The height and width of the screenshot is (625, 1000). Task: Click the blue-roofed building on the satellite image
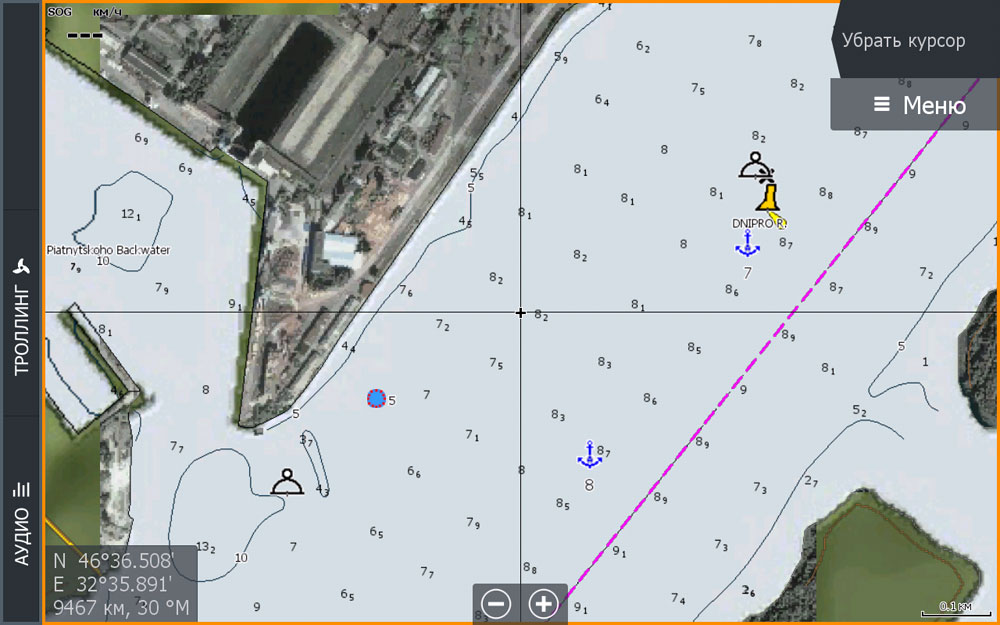(338, 250)
